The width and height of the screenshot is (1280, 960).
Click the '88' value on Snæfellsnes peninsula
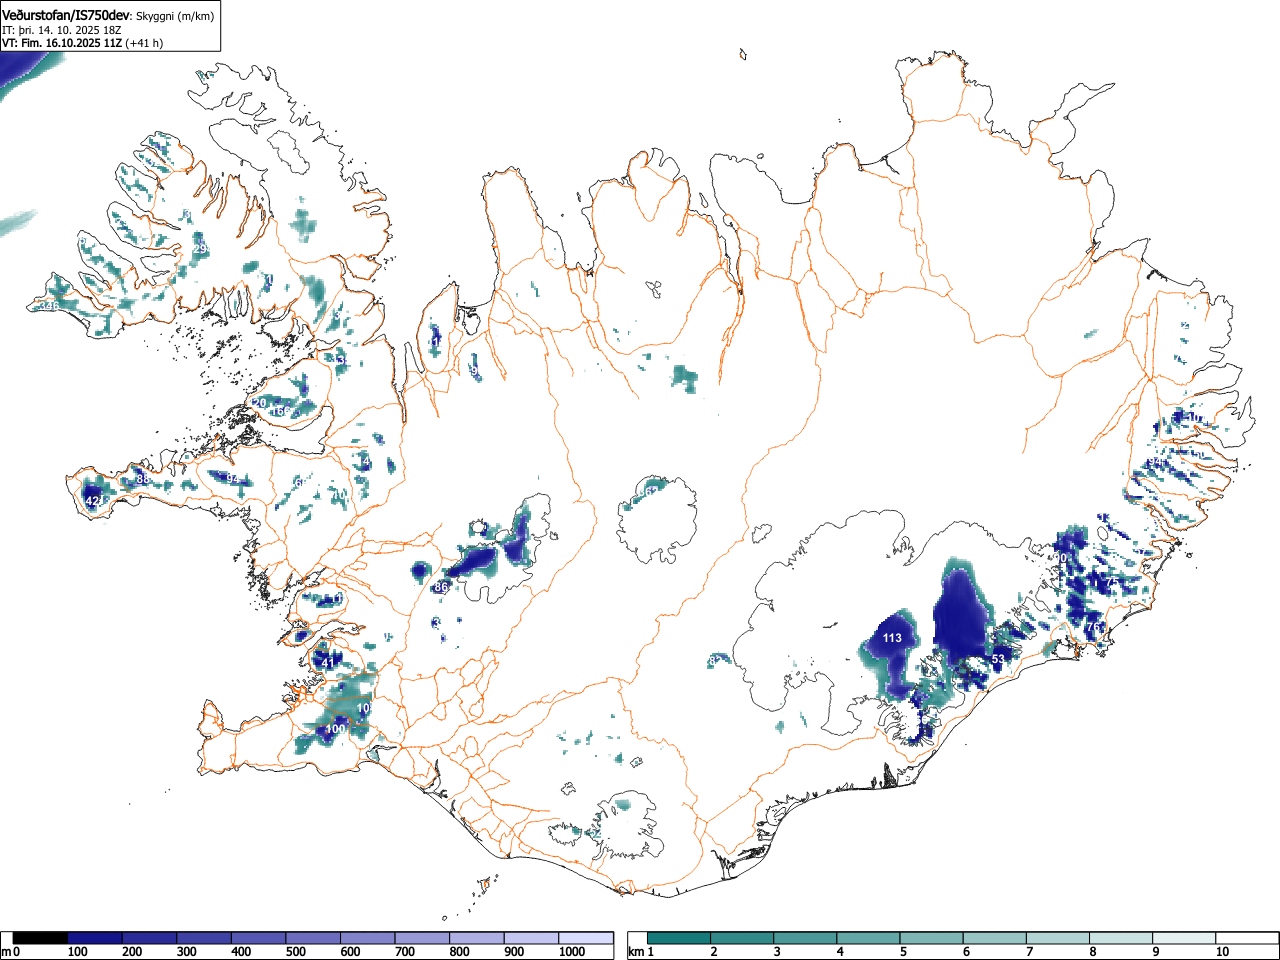[x=142, y=479]
